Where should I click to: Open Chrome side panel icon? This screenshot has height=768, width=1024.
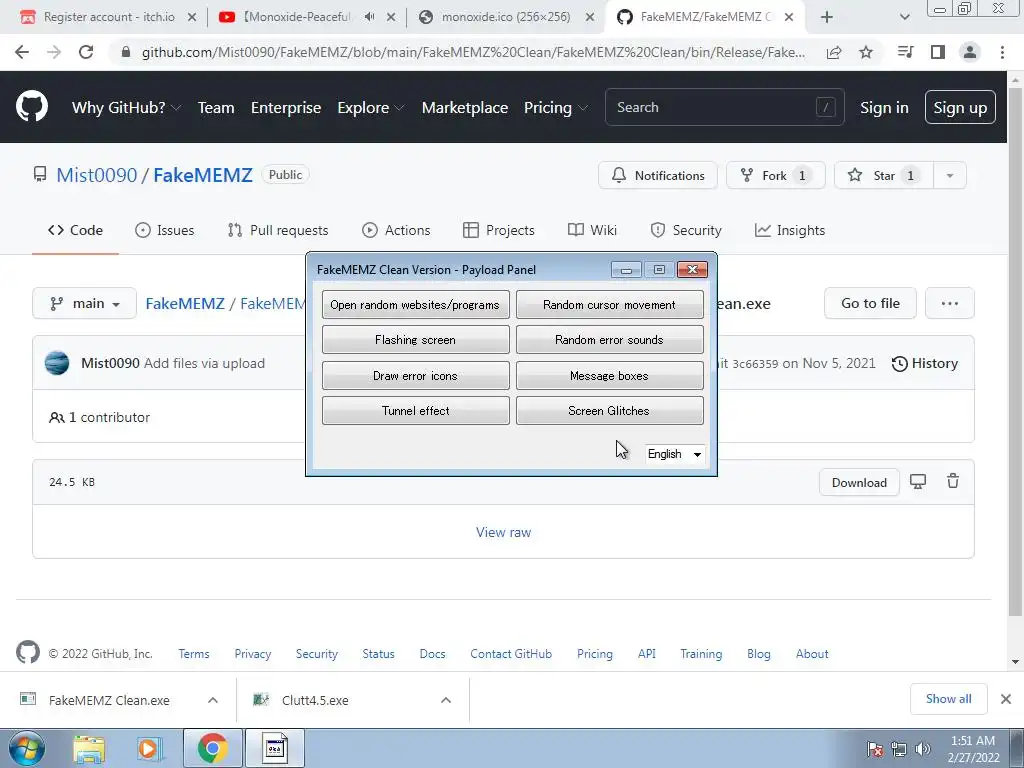point(938,52)
